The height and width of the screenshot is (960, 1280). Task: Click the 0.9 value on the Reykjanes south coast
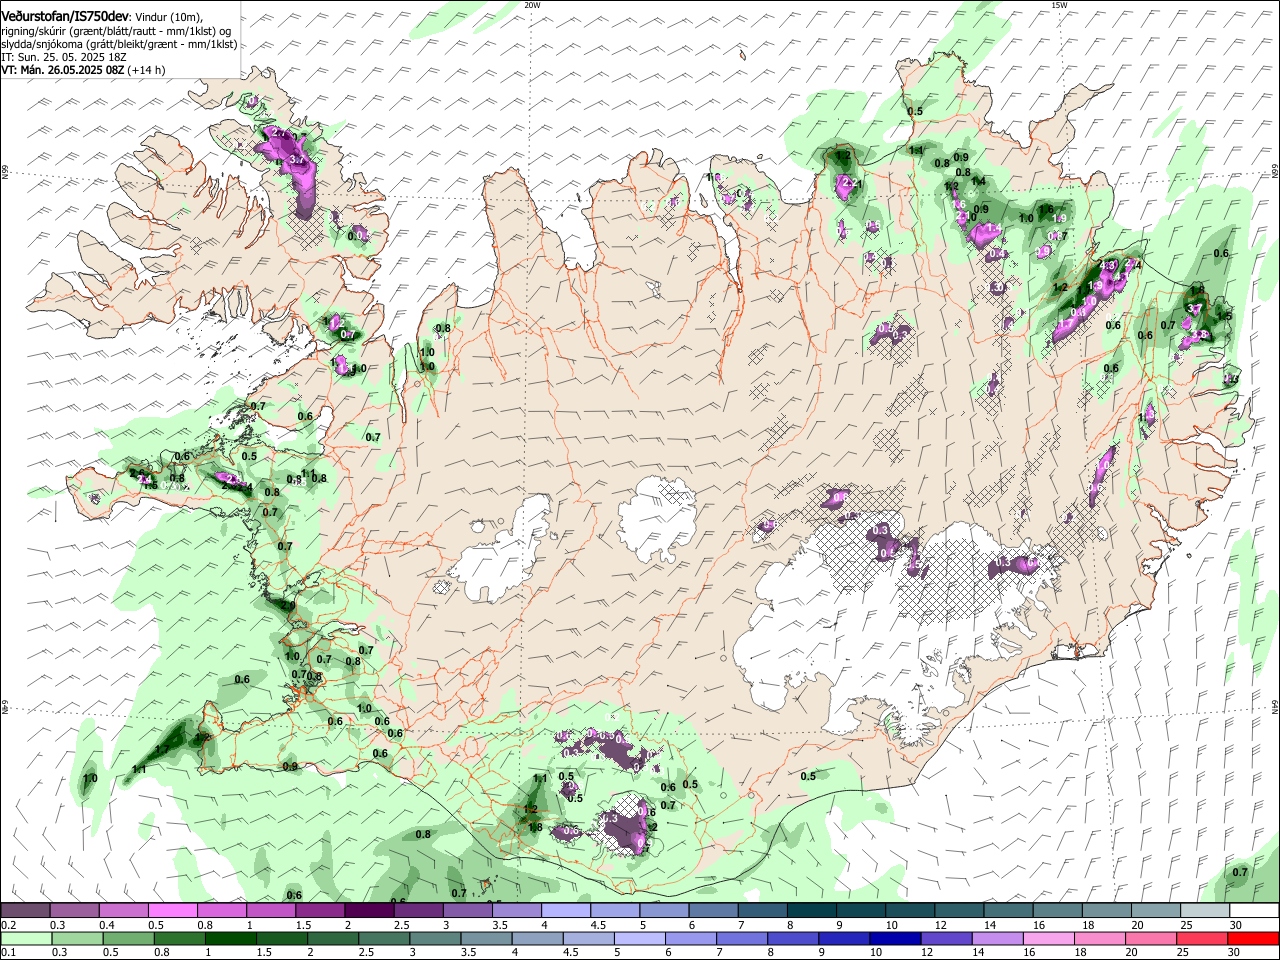click(x=291, y=767)
